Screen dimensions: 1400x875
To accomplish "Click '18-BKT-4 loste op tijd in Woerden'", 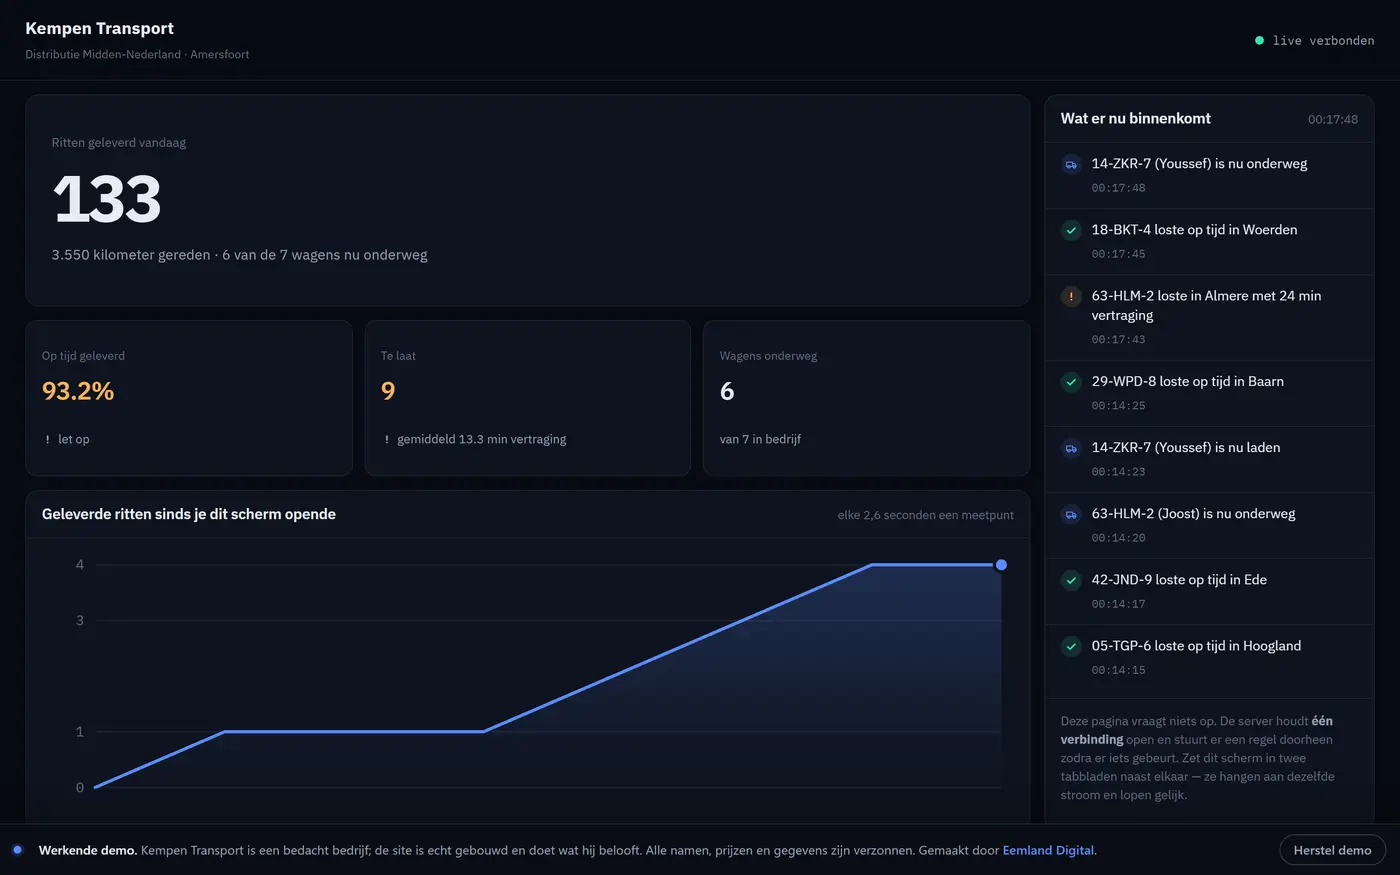I will (x=1194, y=230).
